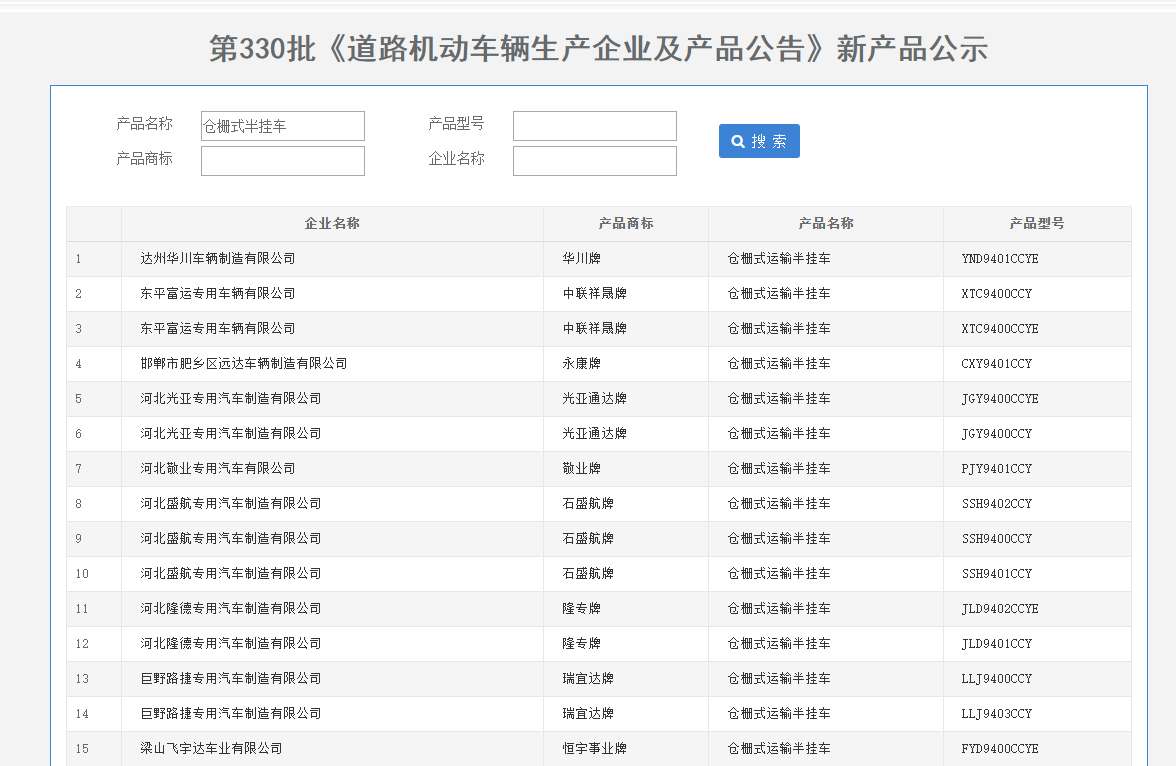Click model JLD9402CCYE
Image resolution: width=1176 pixels, height=766 pixels.
[x=1000, y=609]
